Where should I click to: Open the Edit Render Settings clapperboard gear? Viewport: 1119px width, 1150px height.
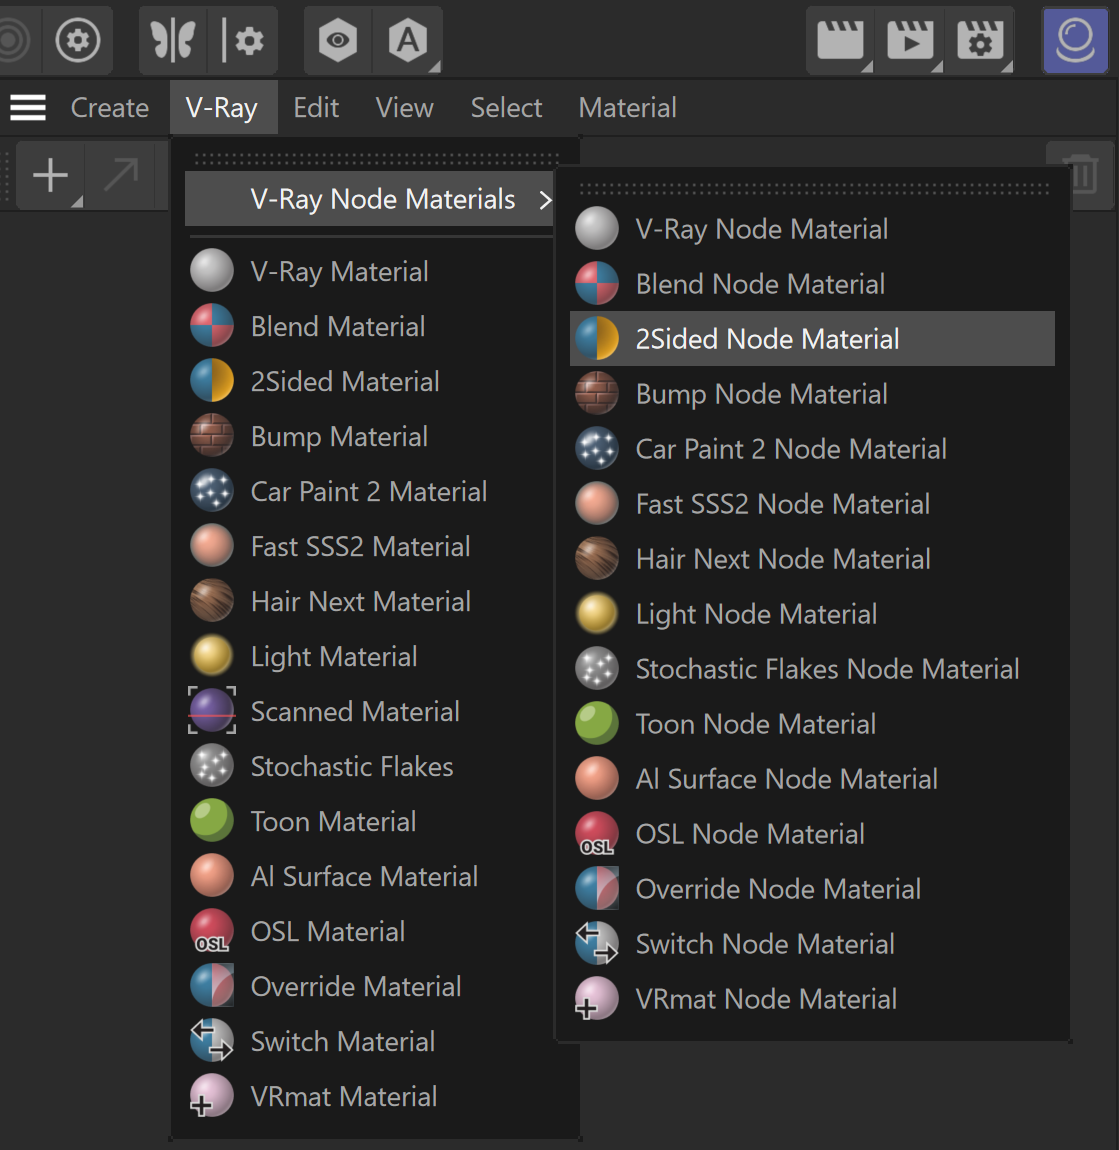[980, 40]
